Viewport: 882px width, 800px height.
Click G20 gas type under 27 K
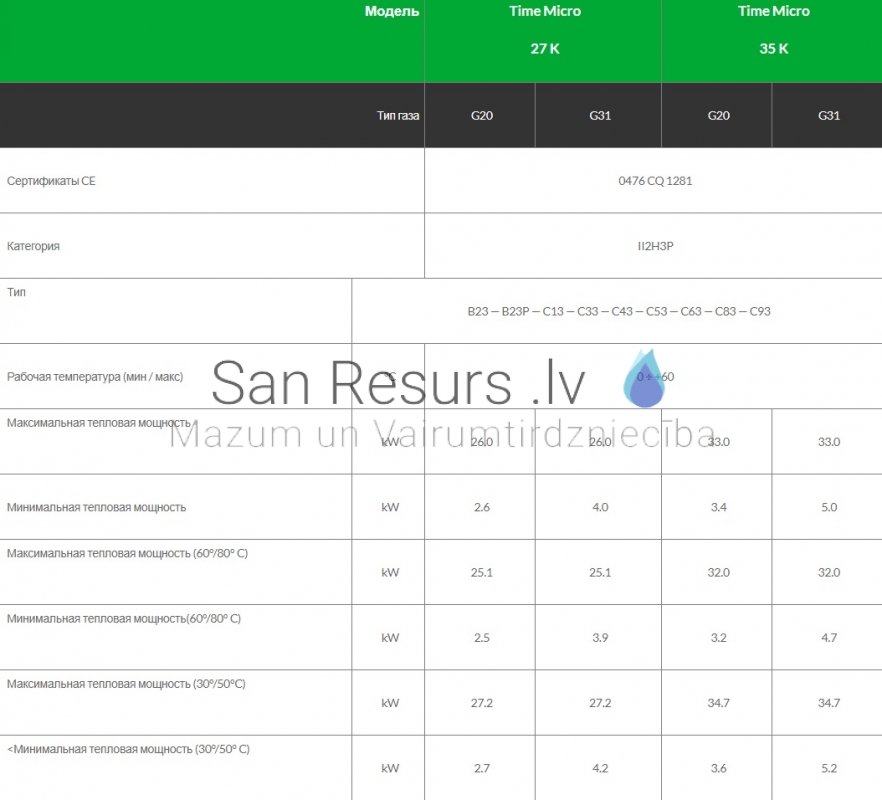click(482, 115)
